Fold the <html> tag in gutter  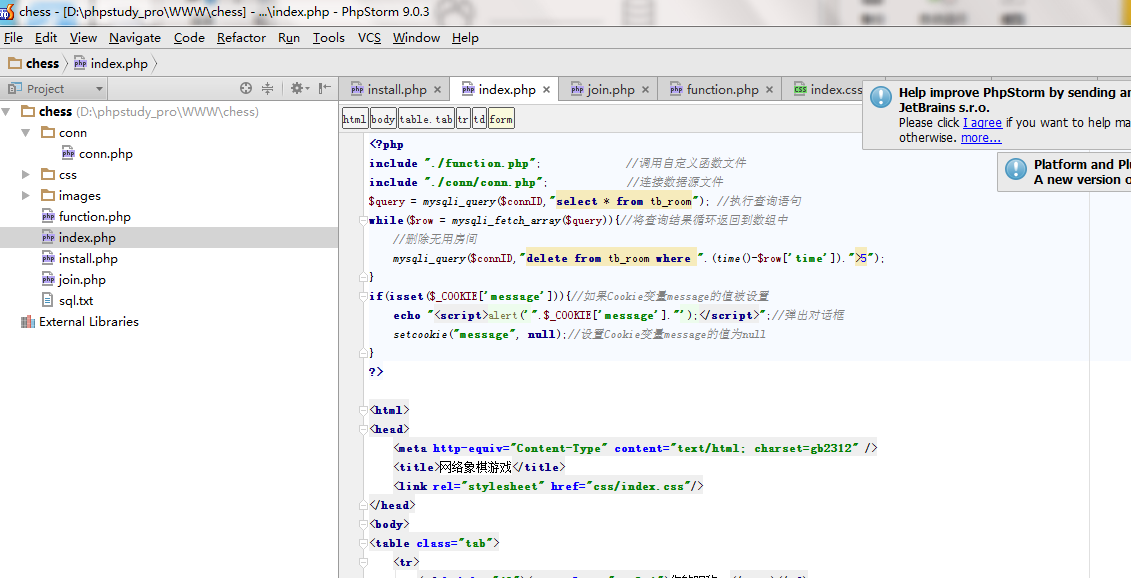coord(363,410)
